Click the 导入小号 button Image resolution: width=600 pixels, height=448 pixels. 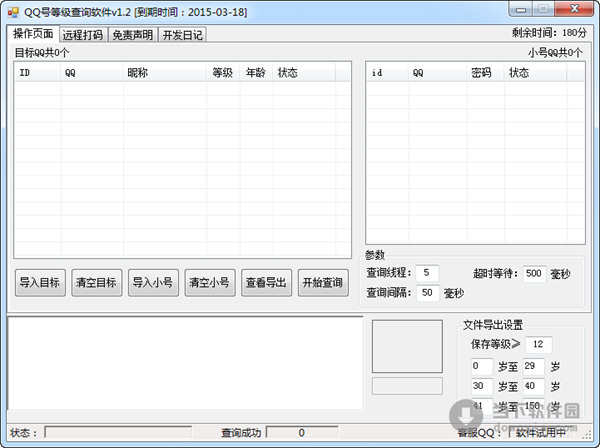(x=153, y=283)
